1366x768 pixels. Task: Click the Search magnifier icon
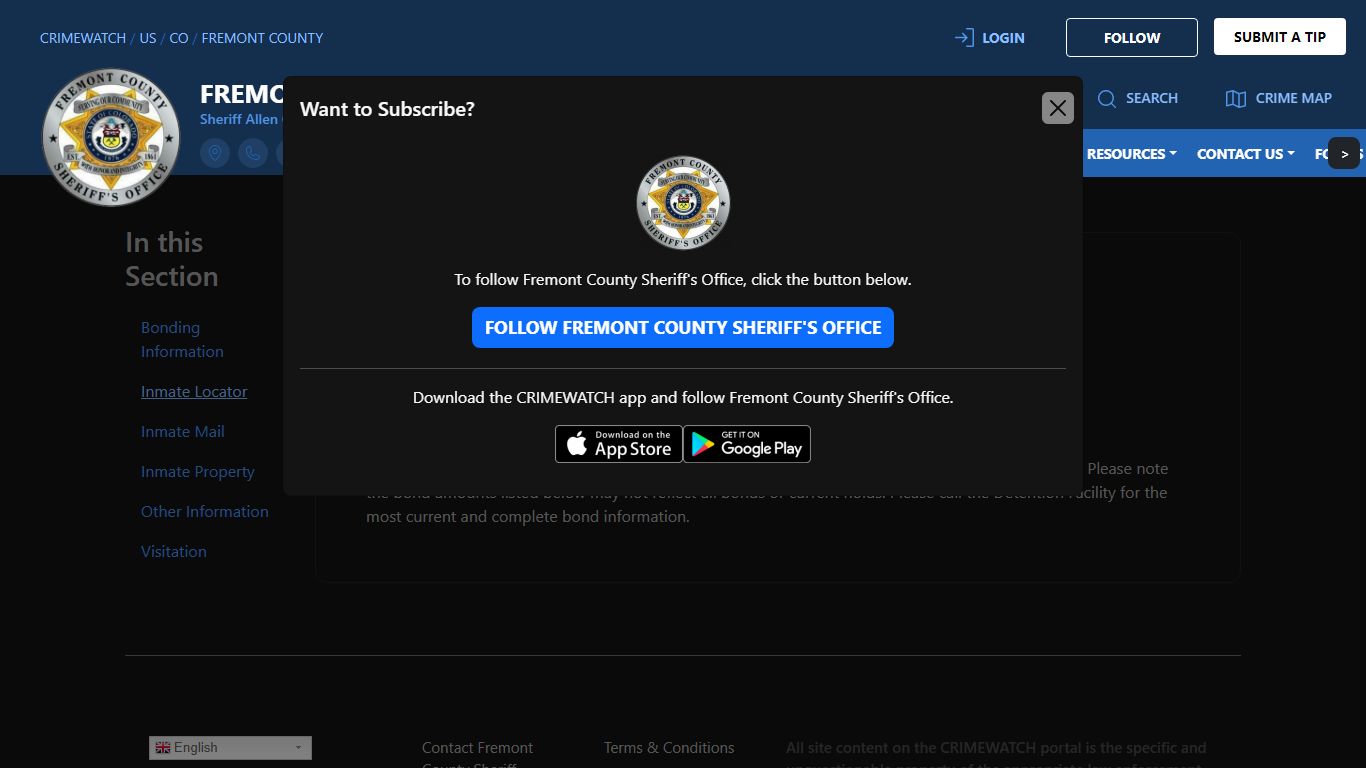point(1107,98)
